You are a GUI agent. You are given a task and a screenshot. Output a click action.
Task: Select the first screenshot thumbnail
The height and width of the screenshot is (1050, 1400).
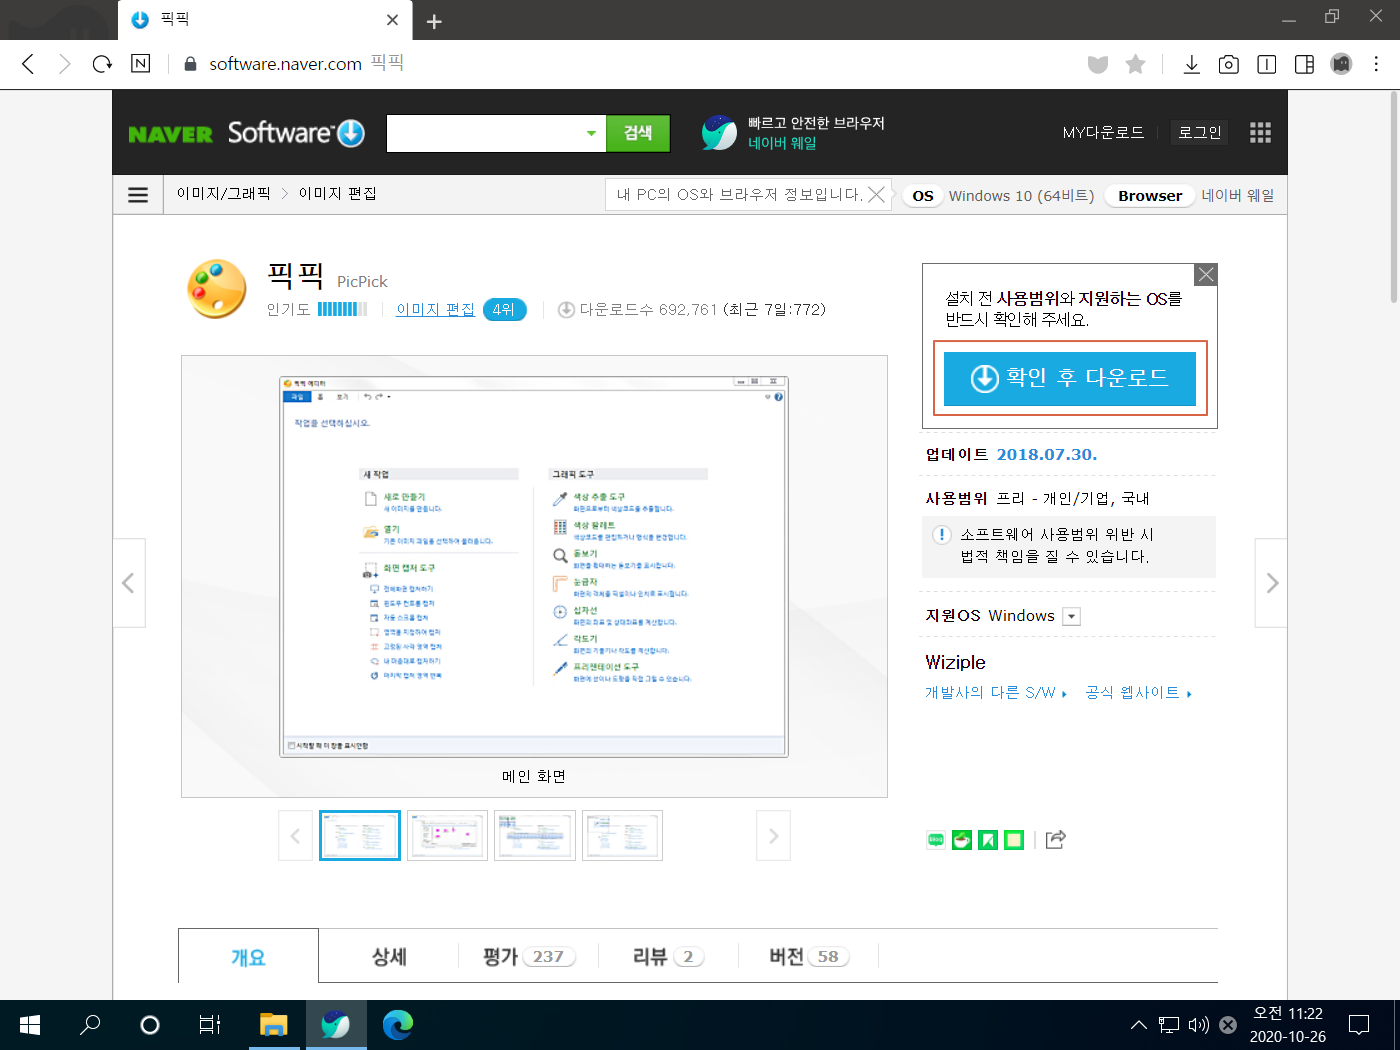pyautogui.click(x=360, y=836)
